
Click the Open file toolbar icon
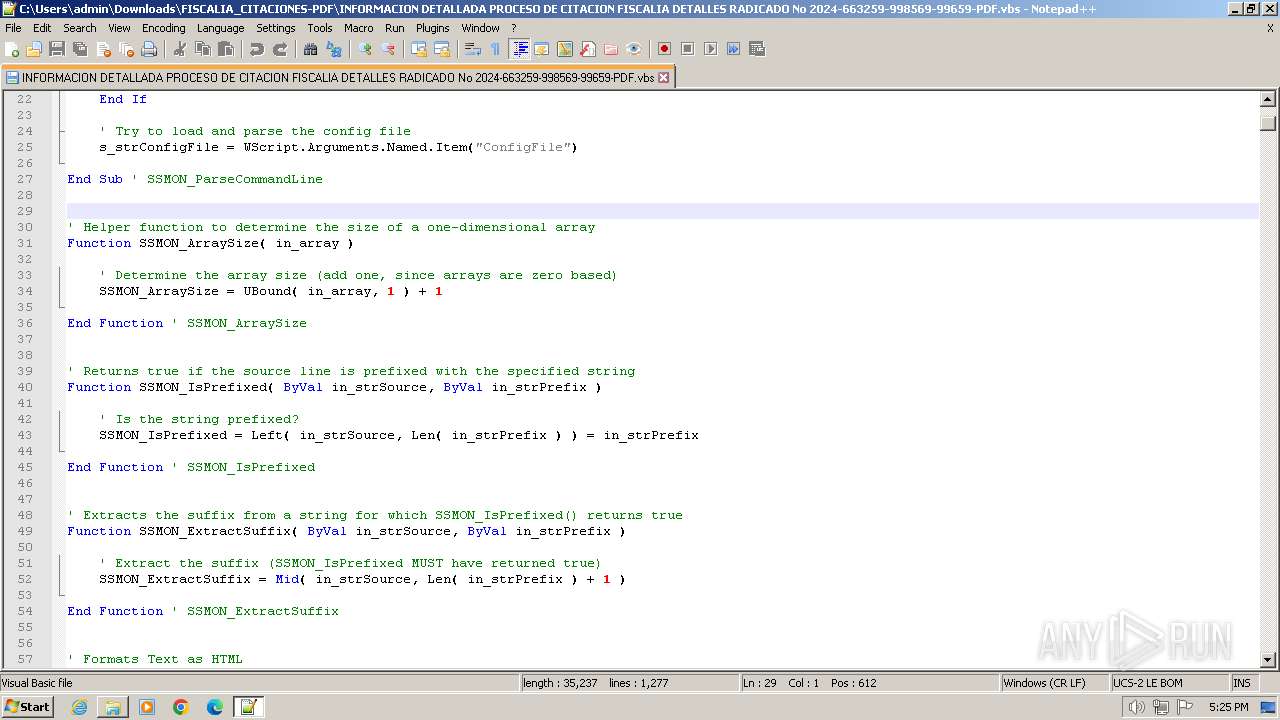(34, 49)
